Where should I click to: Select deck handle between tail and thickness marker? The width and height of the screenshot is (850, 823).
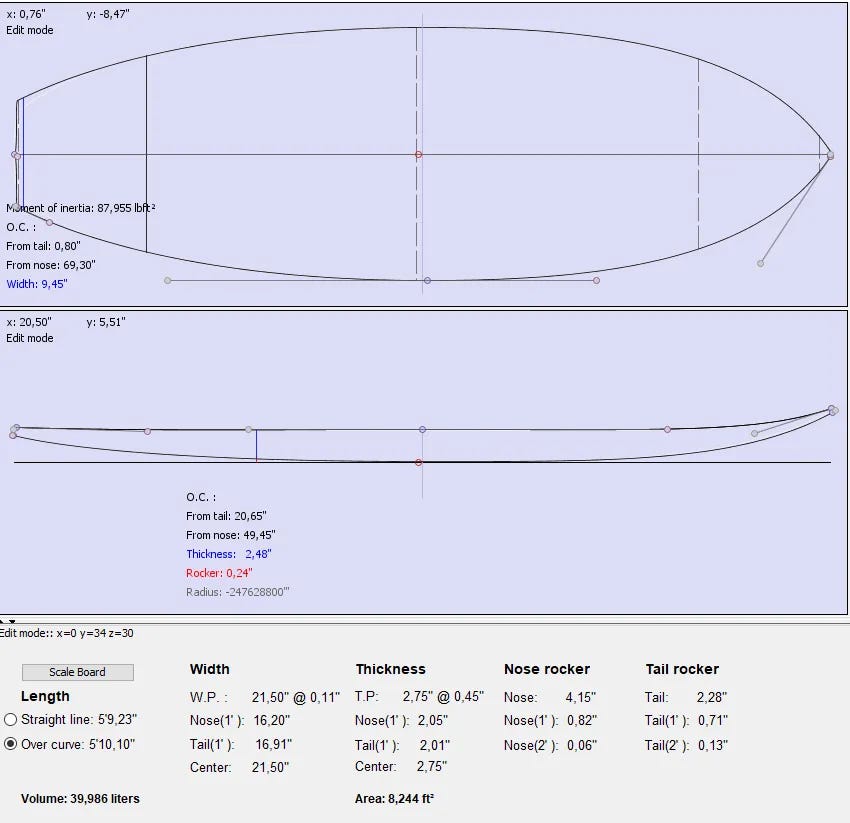click(147, 432)
